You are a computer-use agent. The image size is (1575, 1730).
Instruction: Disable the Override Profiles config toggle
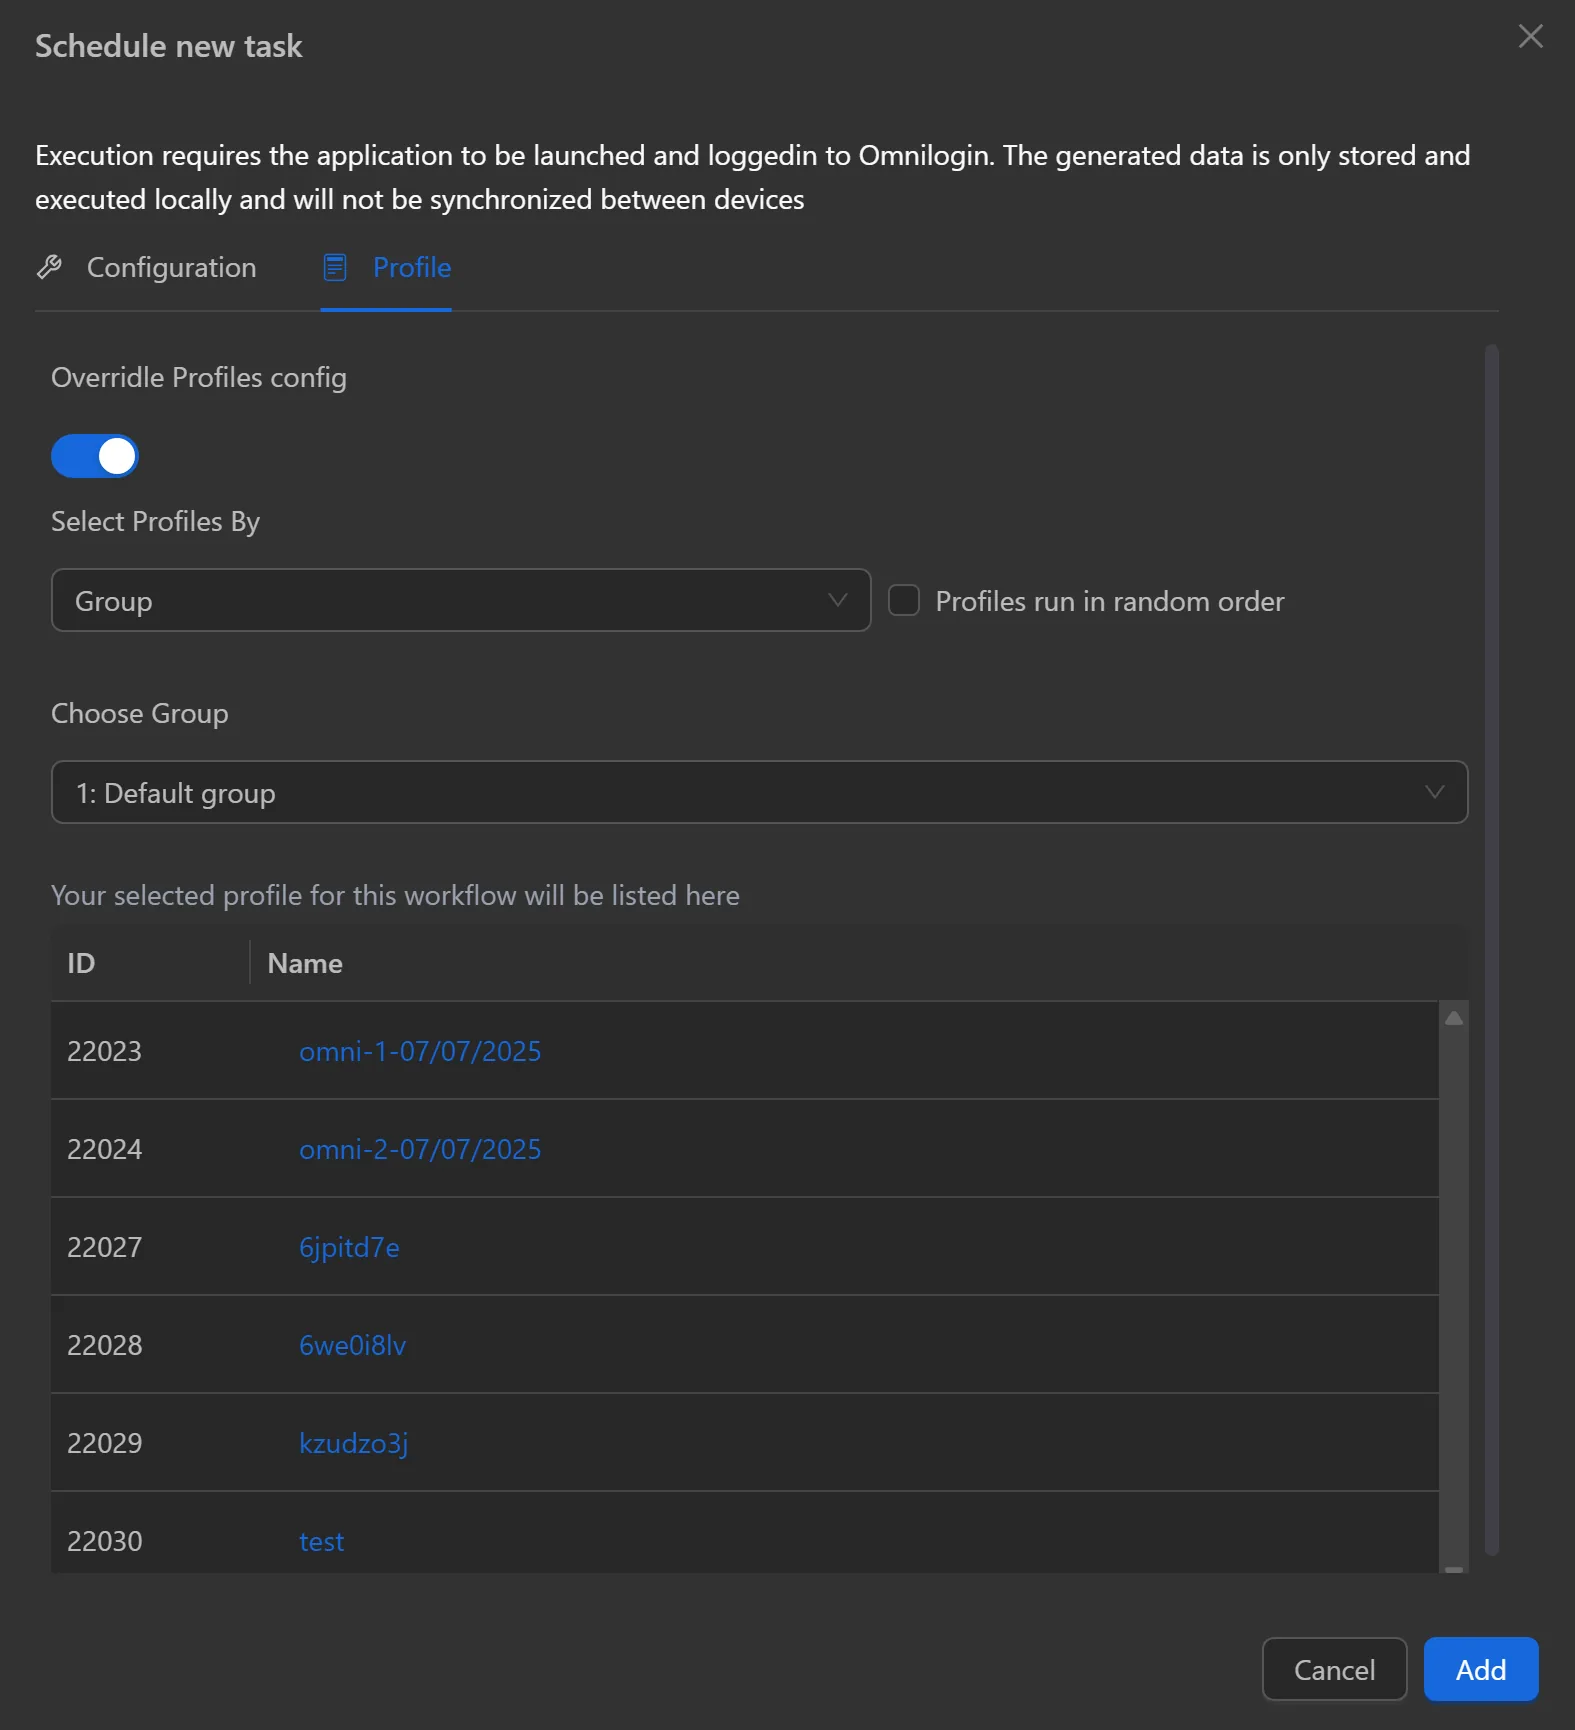click(x=95, y=456)
